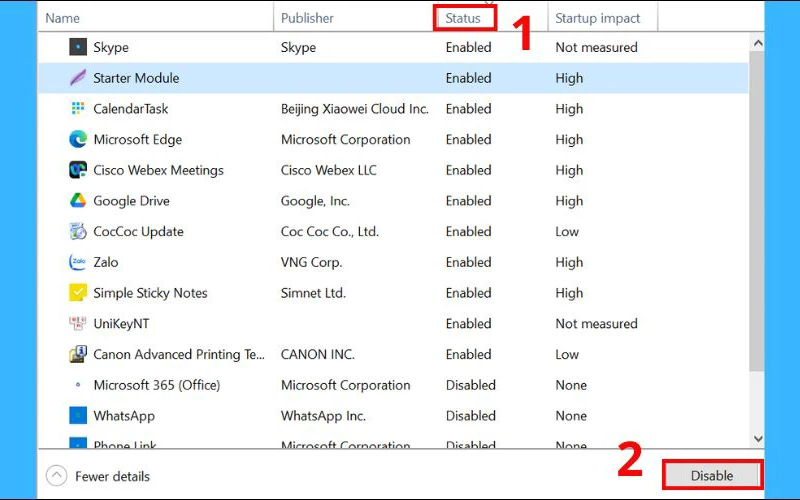This screenshot has height=500, width=800.
Task: Sort entries by Name column header
Action: [63, 18]
